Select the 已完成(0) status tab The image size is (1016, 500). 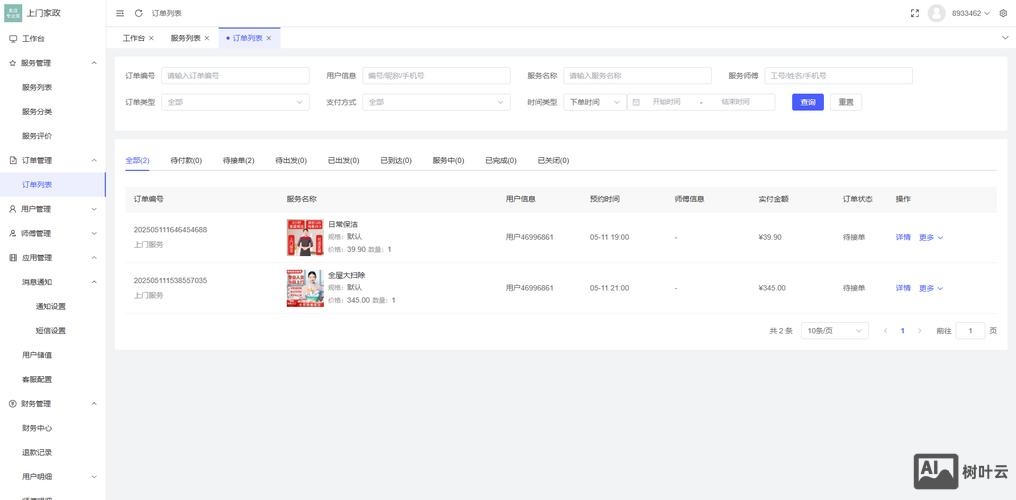click(x=501, y=160)
